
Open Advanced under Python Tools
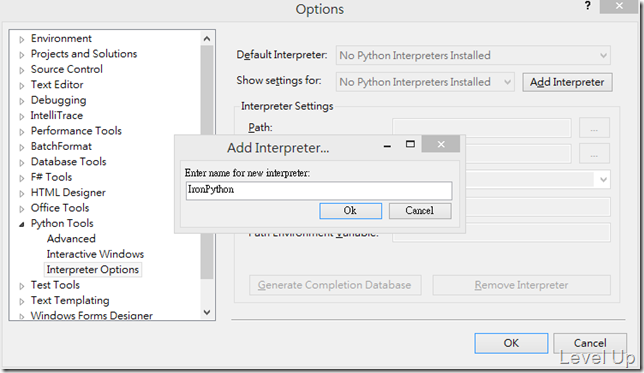point(71,239)
